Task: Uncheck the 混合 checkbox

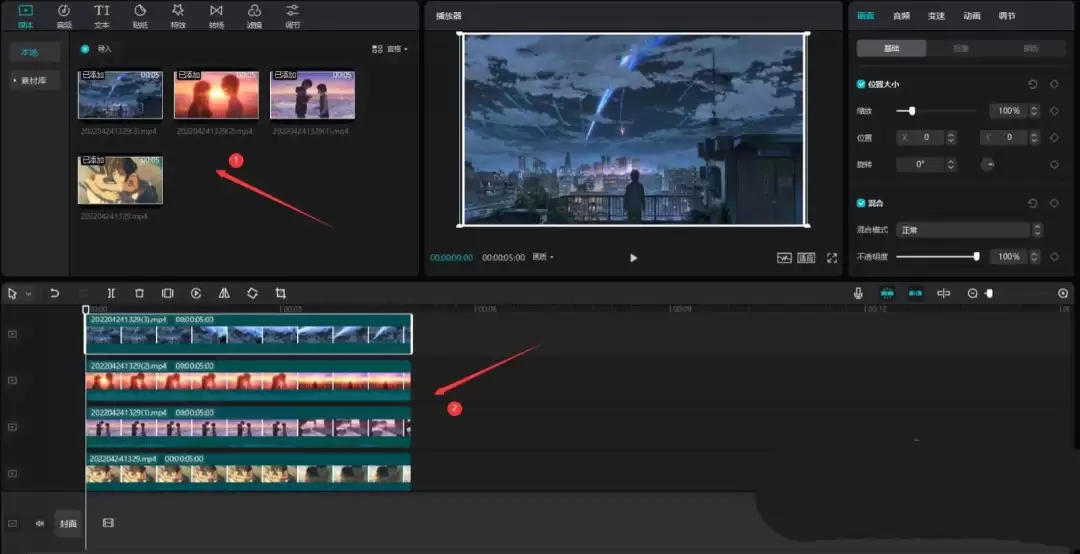Action: pyautogui.click(x=861, y=203)
